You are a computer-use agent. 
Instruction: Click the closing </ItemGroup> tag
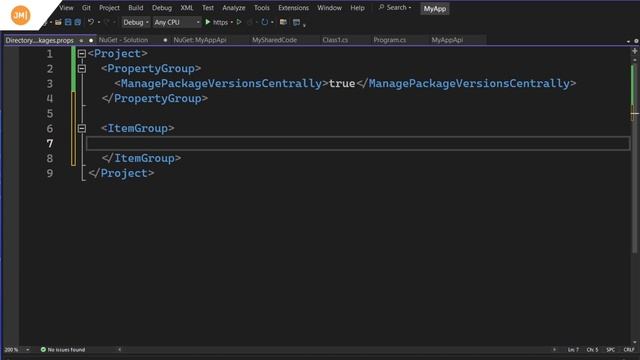pyautogui.click(x=141, y=158)
